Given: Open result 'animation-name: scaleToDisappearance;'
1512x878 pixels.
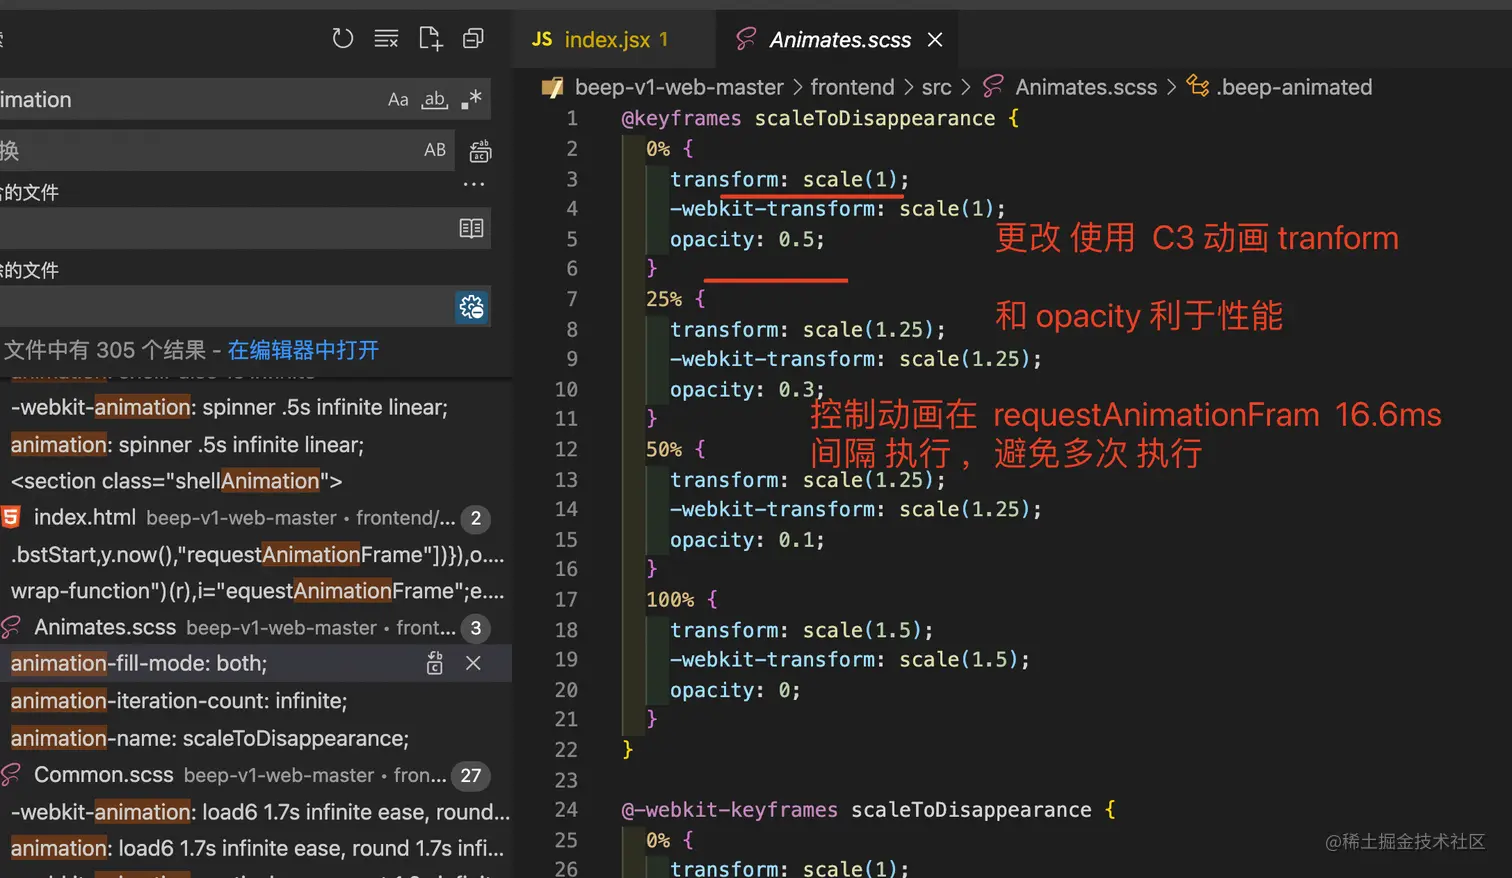Looking at the screenshot, I should [x=210, y=738].
